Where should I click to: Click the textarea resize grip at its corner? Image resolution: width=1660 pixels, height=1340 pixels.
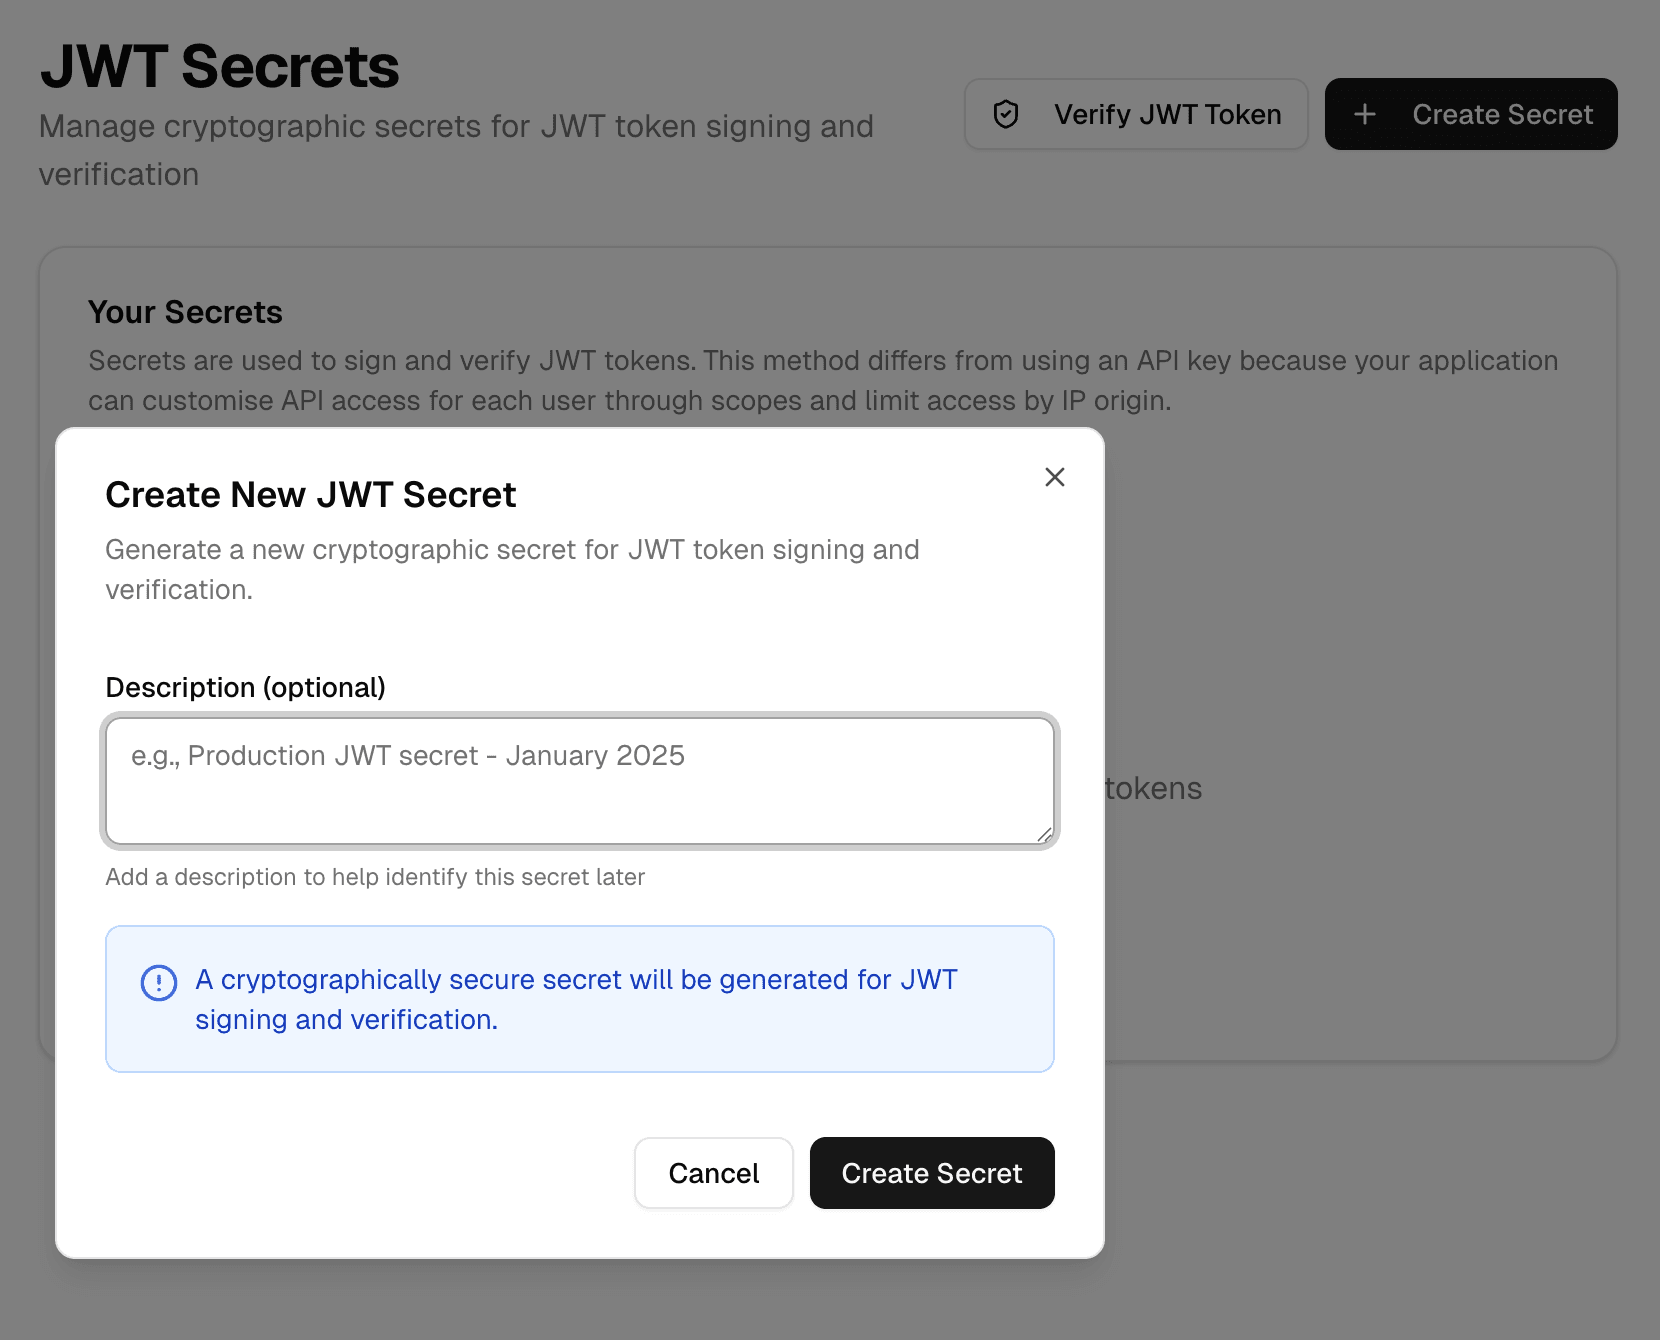(x=1044, y=835)
